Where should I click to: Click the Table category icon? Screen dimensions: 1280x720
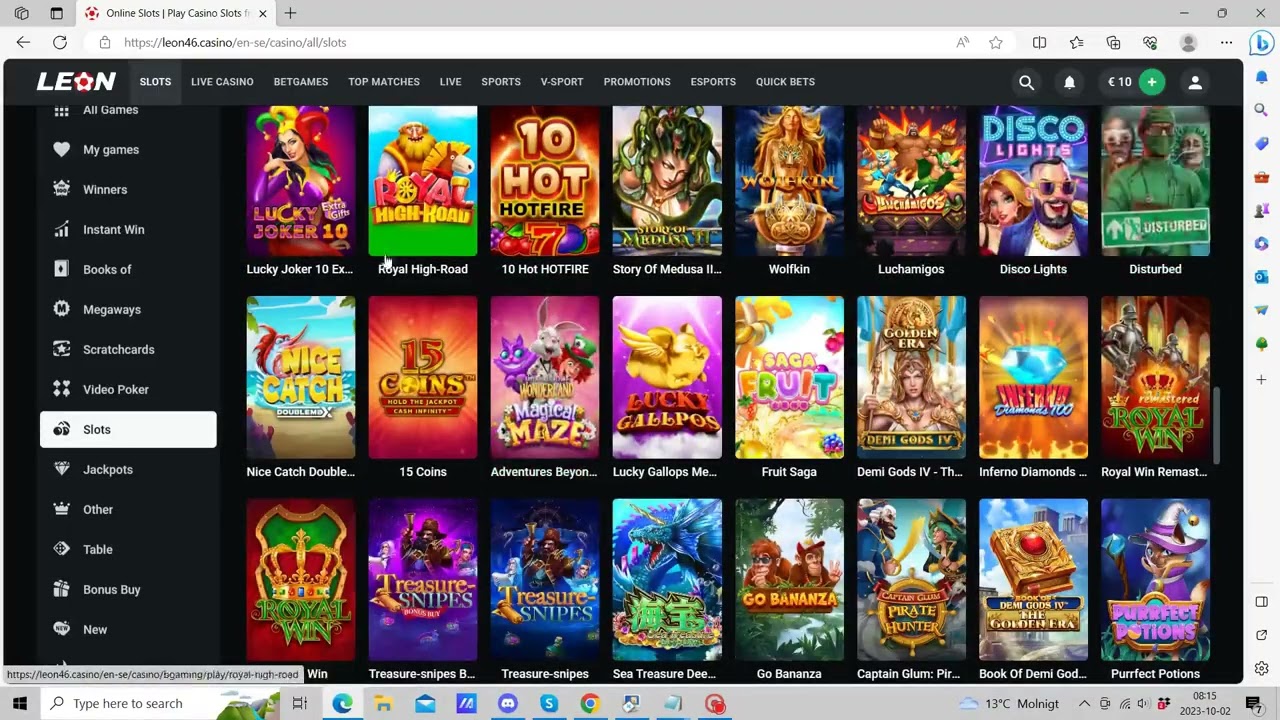coord(62,549)
